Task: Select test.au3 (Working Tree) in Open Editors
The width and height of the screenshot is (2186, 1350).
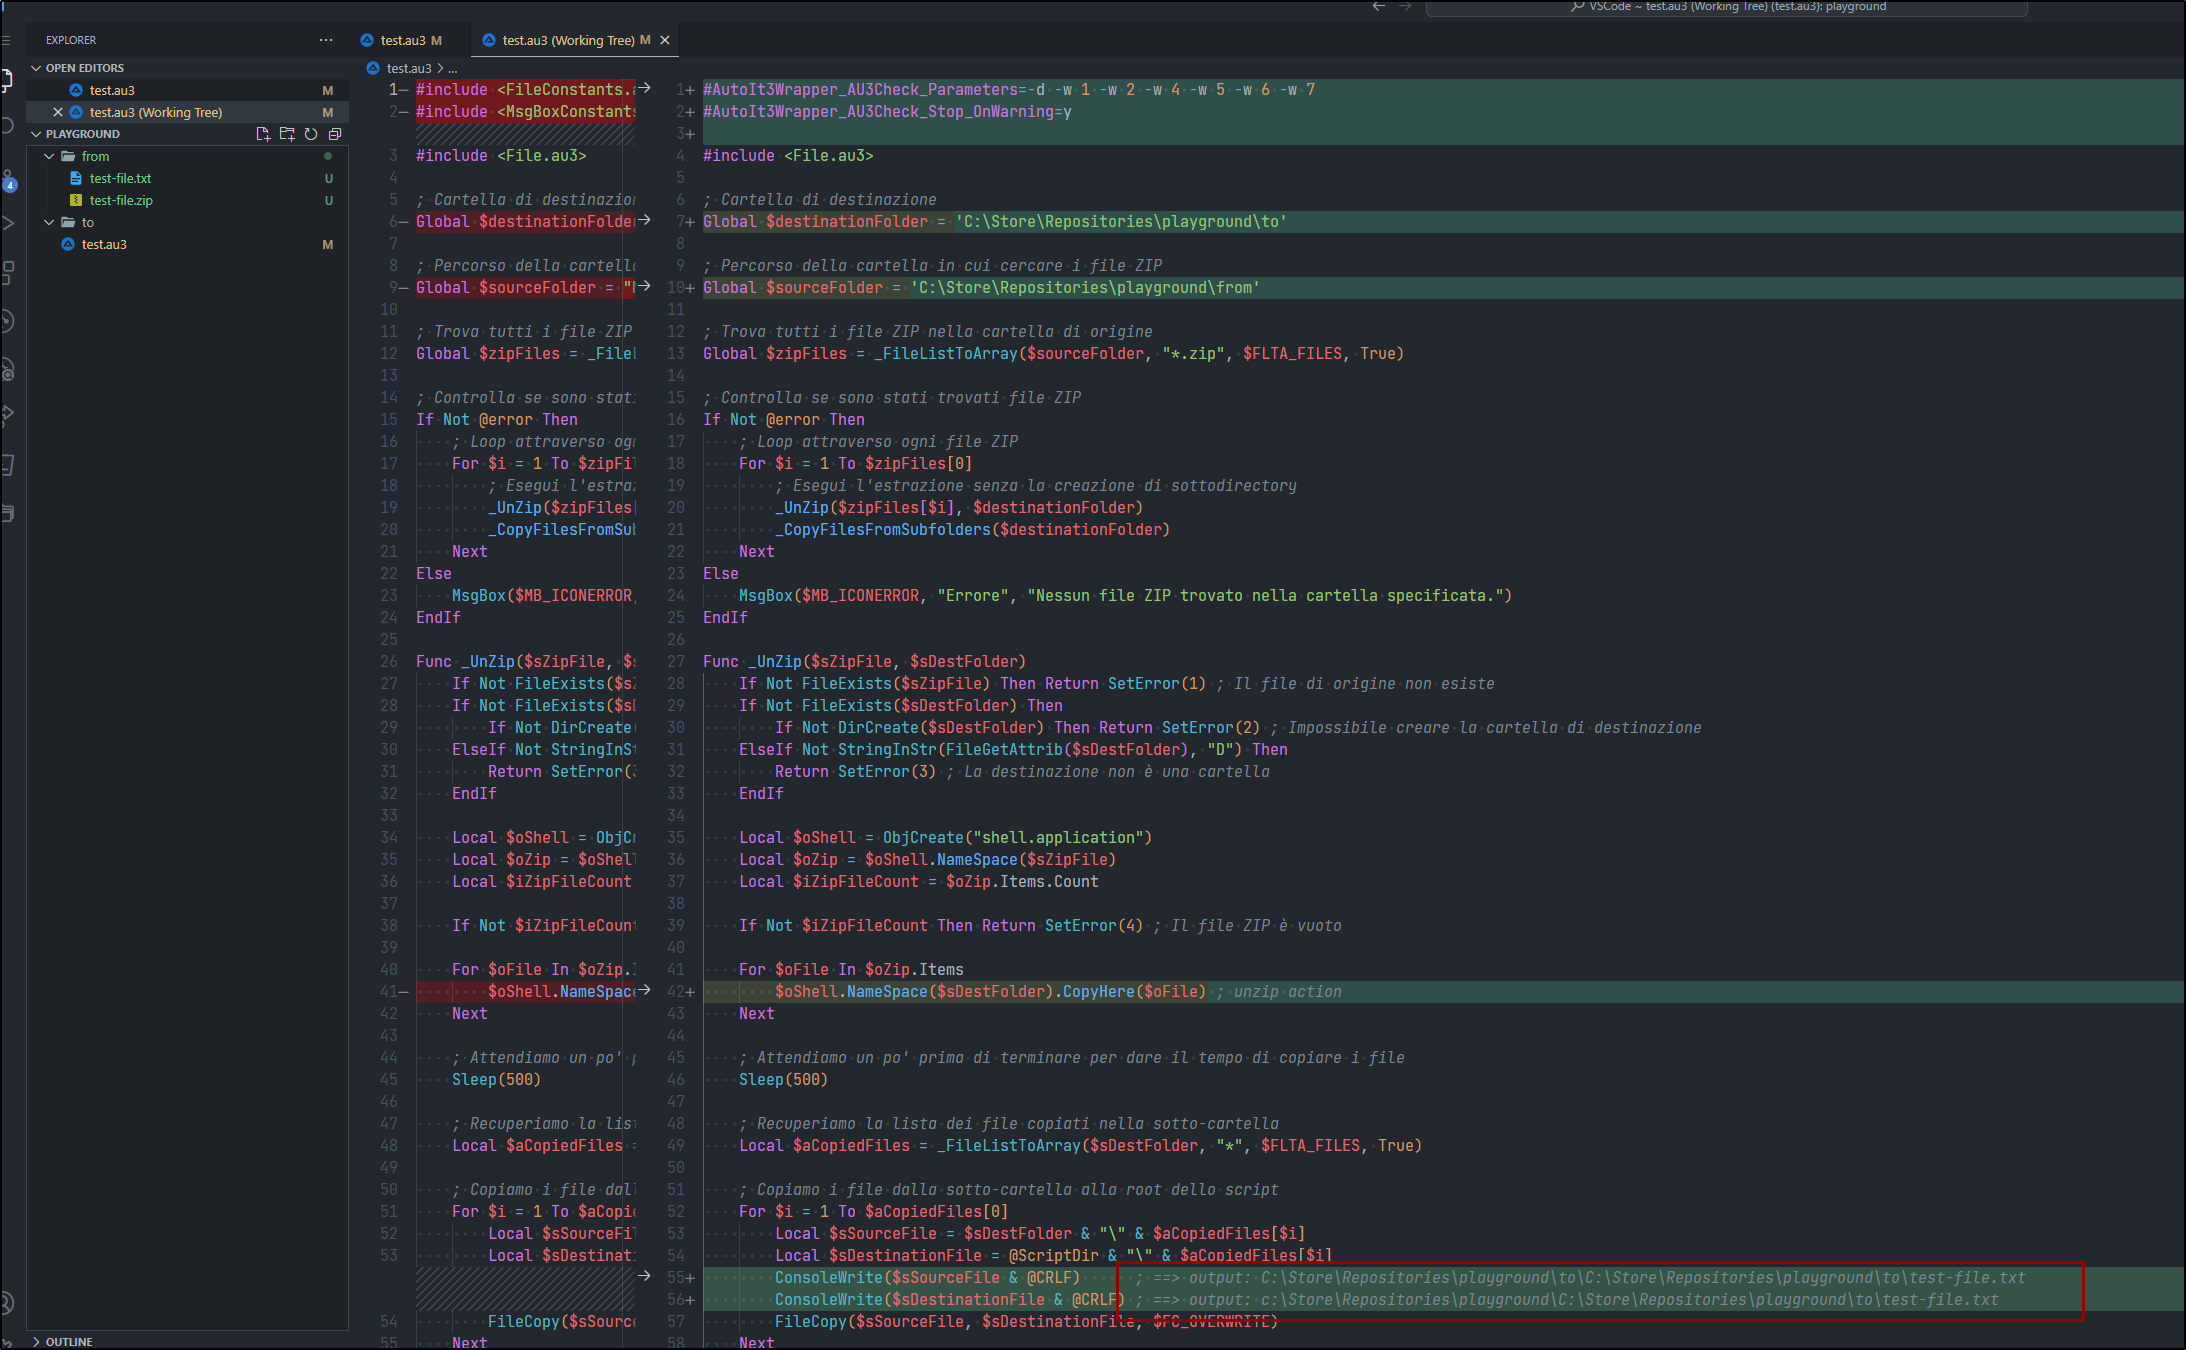Action: (187, 112)
